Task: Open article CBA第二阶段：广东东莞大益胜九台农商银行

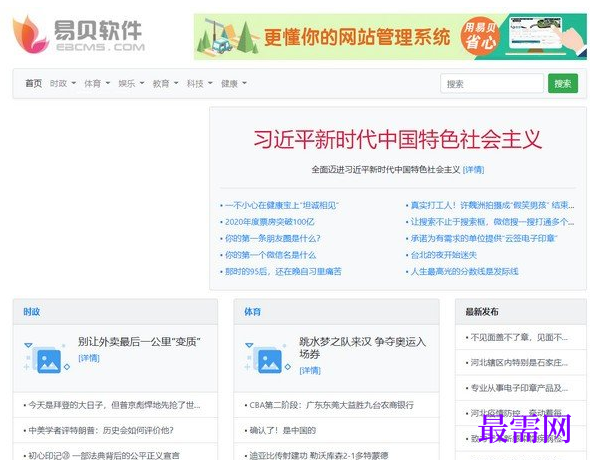Action: coord(331,405)
